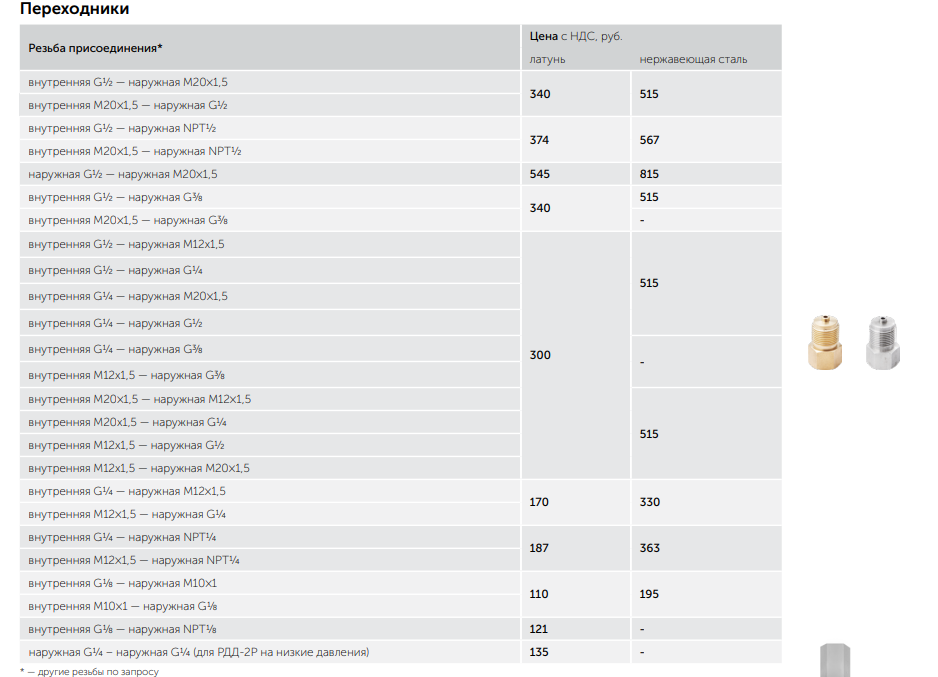Click the stainless steel price 363
Viewport: 938px width, 677px height.
(649, 548)
